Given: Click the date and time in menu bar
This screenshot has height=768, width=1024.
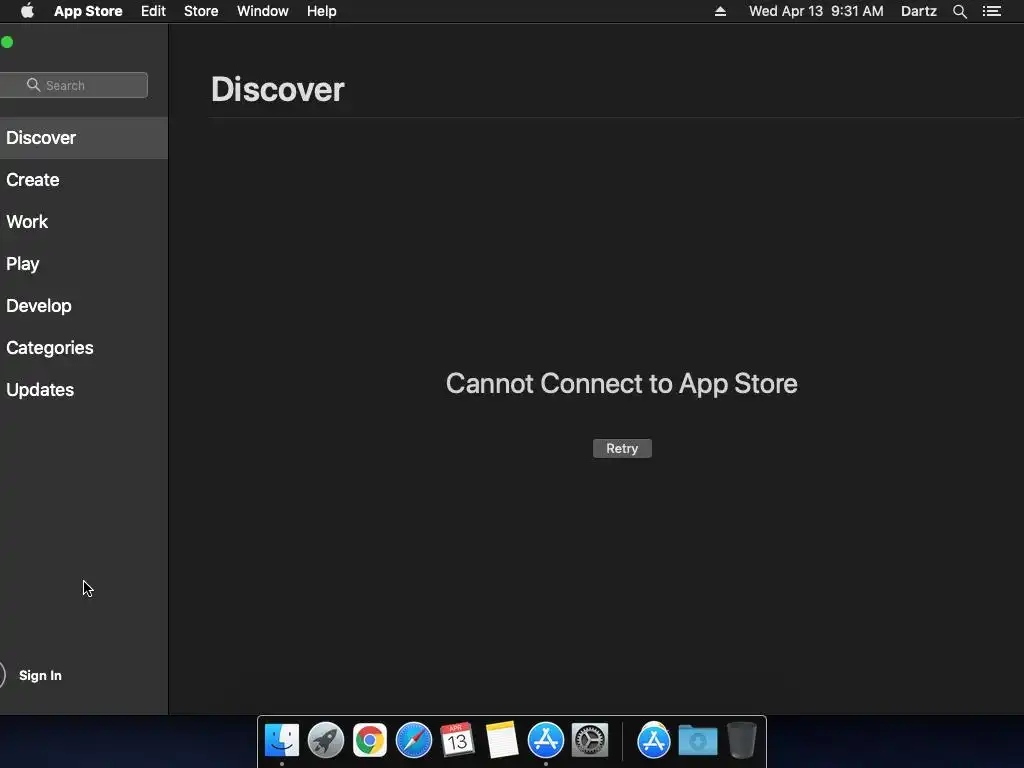Looking at the screenshot, I should [x=816, y=11].
